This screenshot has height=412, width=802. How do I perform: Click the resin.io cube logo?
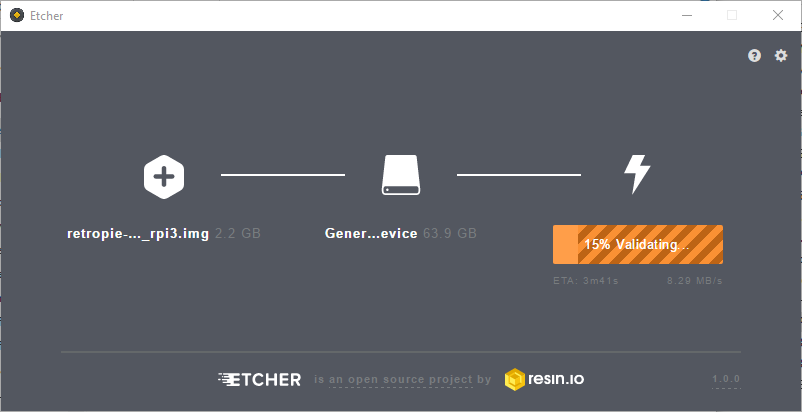pos(515,379)
